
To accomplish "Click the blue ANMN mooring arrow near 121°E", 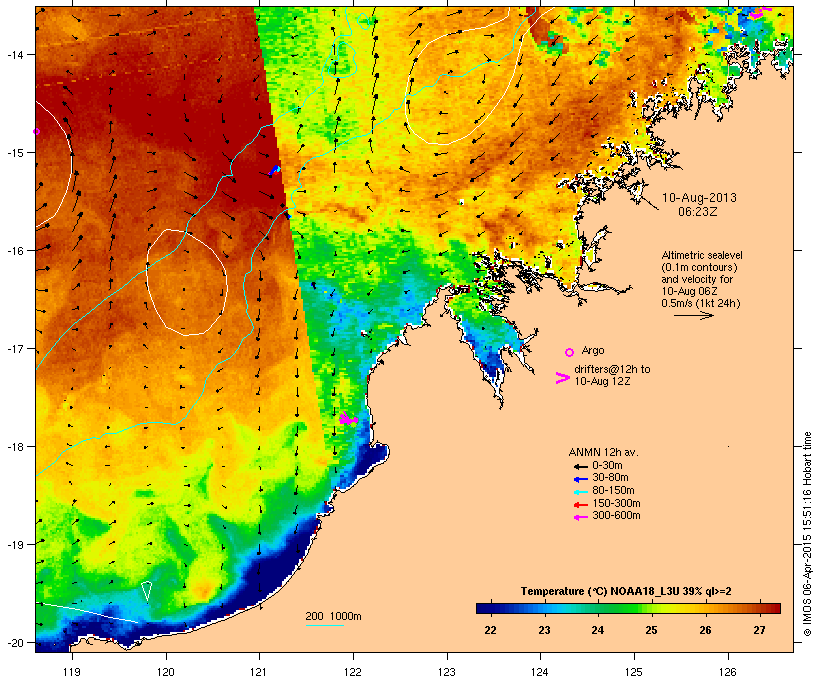I will coord(275,170).
